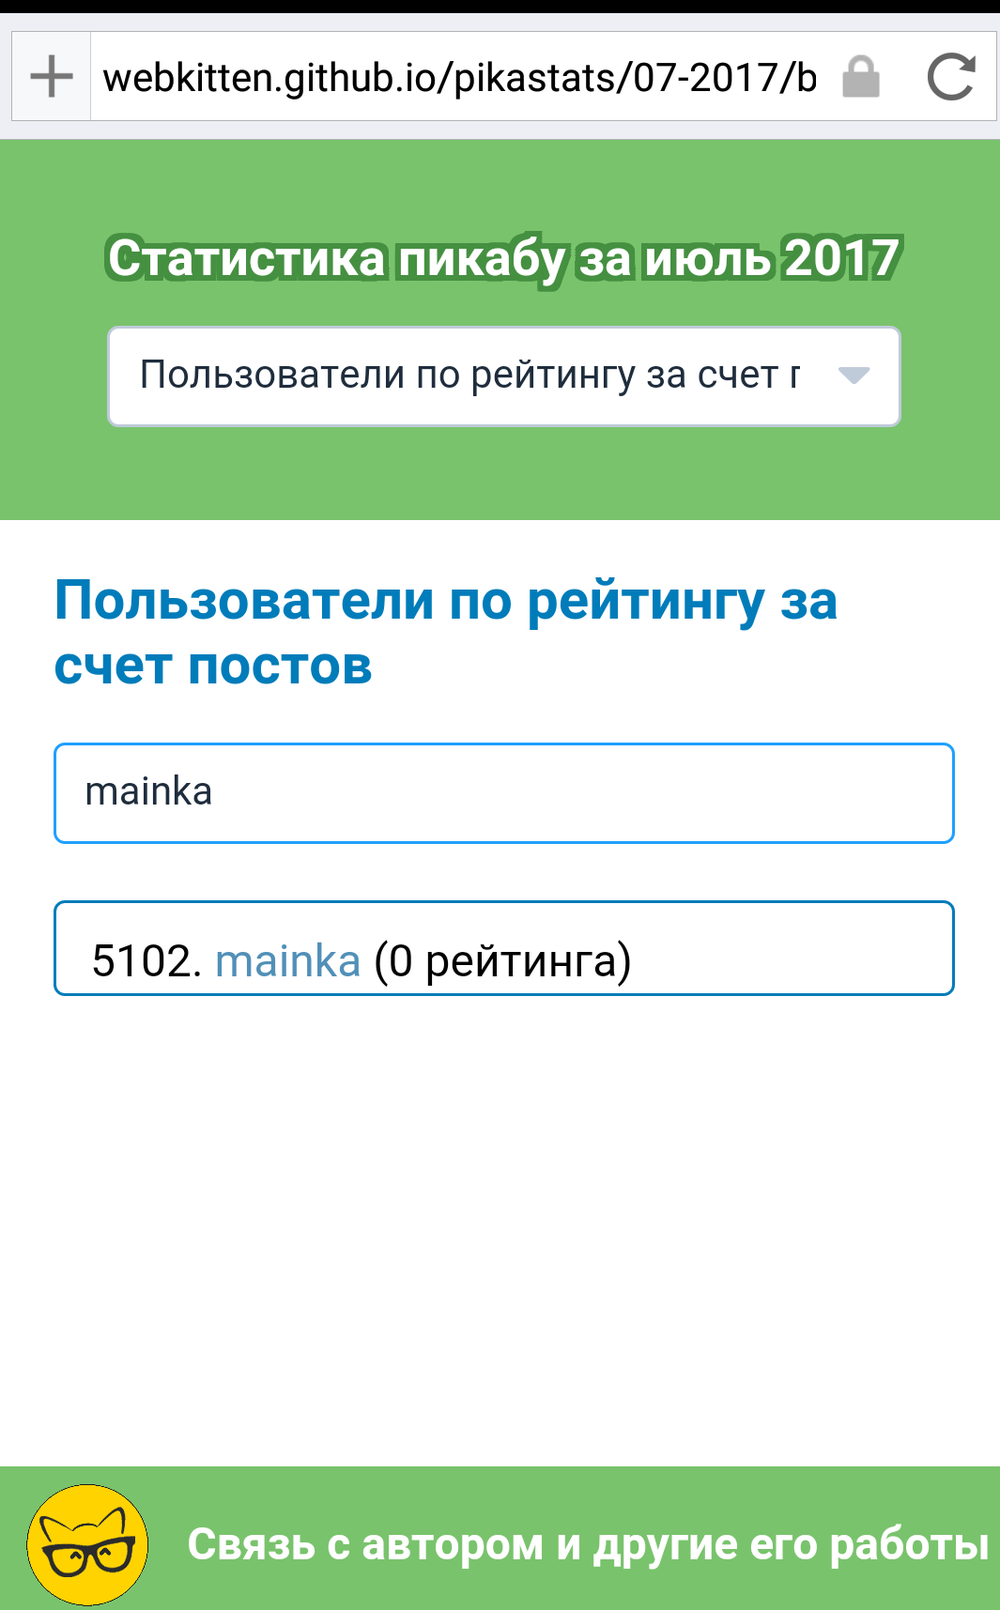The image size is (1000, 1610).
Task: Click the padlock security icon
Action: click(x=860, y=77)
